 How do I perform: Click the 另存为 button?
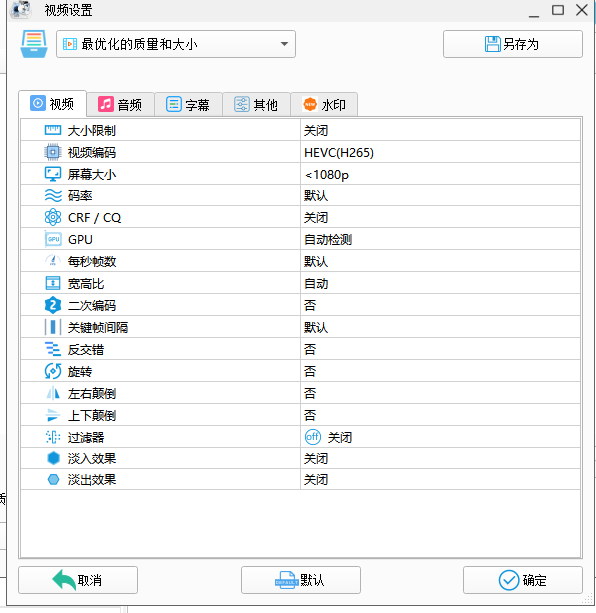(513, 44)
